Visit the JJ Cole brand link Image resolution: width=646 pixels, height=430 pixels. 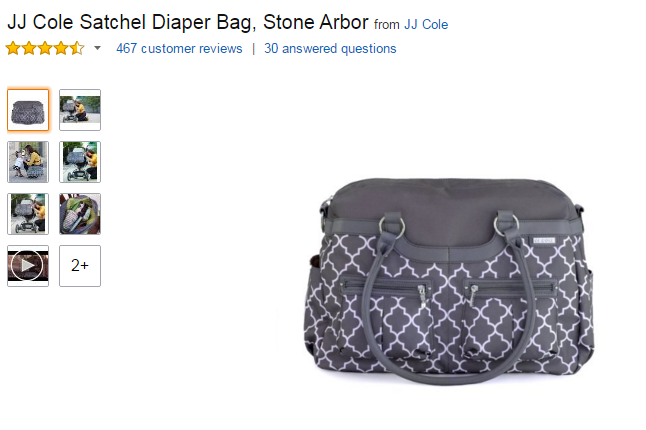[426, 25]
